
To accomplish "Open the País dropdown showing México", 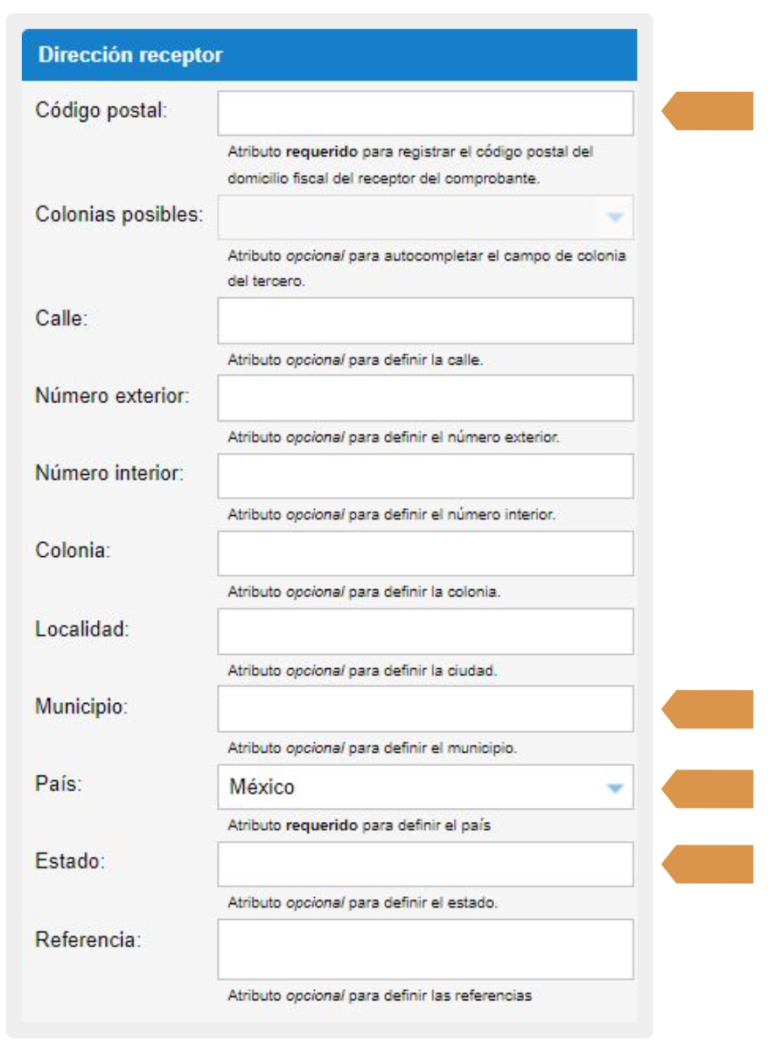I will 425,787.
